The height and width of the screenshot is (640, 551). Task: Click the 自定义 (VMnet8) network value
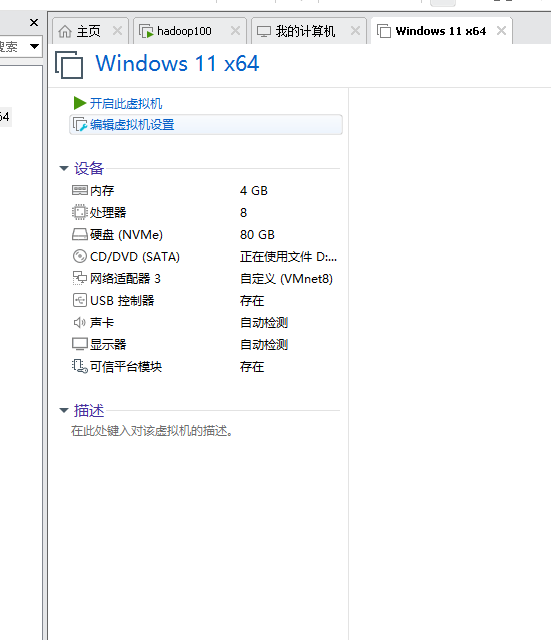click(x=286, y=279)
